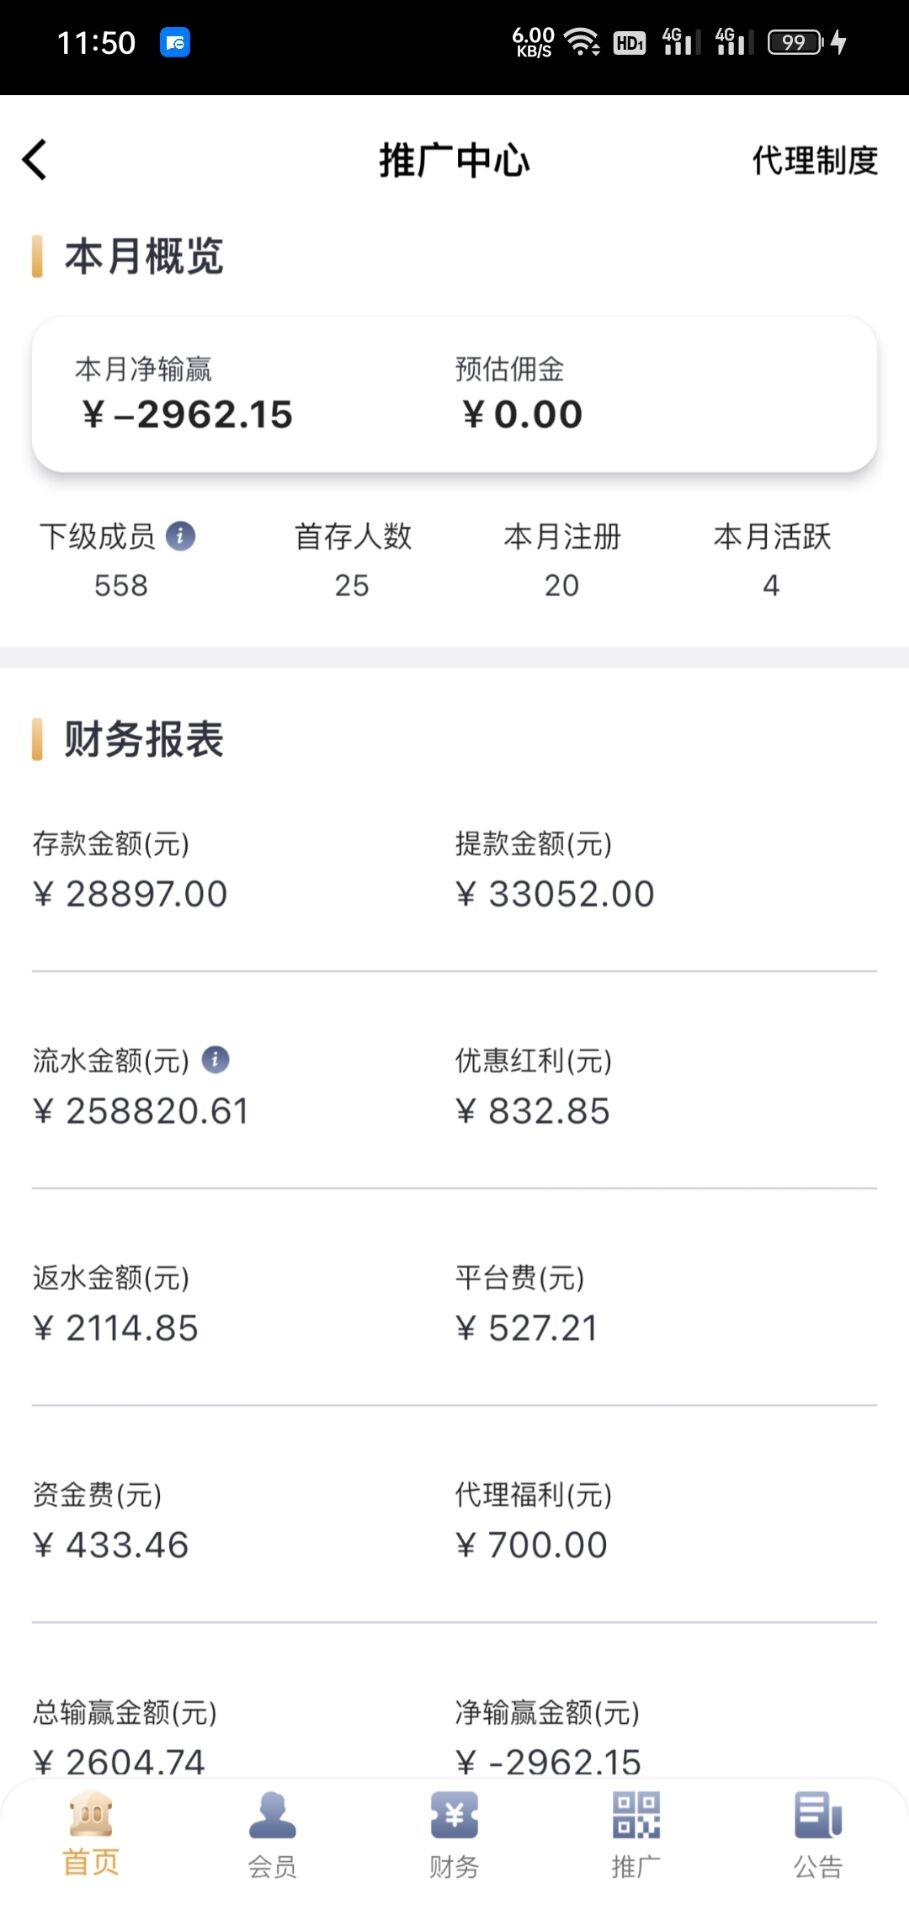Select the 本月注册 stat
Screen dimensions: 909x1920
[x=562, y=560]
